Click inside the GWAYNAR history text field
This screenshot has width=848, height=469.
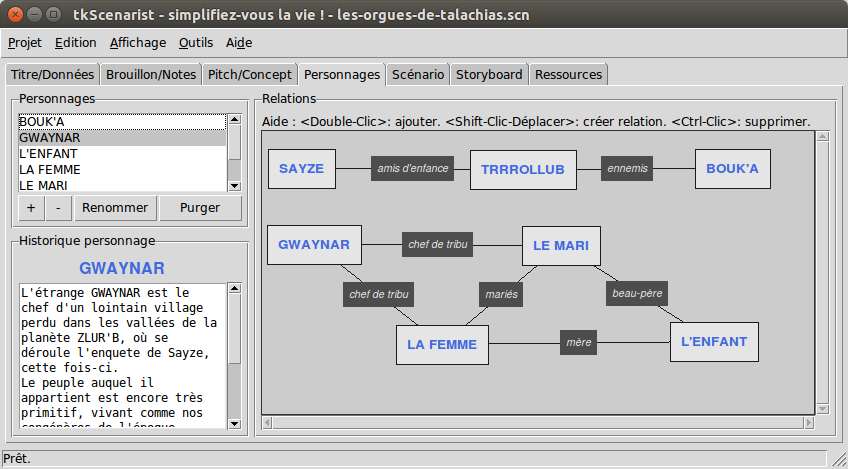(x=120, y=356)
